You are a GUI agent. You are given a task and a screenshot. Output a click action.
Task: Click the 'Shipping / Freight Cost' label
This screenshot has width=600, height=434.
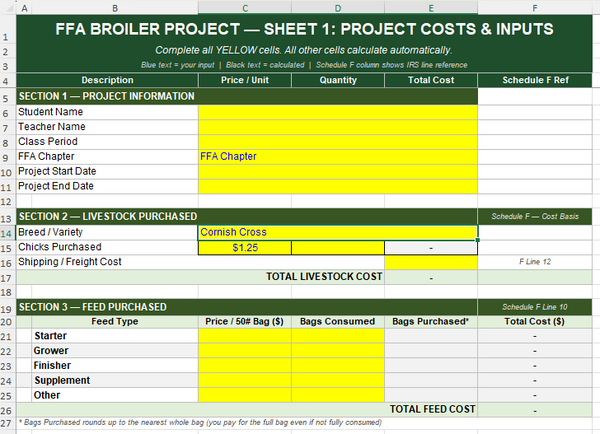(x=70, y=262)
